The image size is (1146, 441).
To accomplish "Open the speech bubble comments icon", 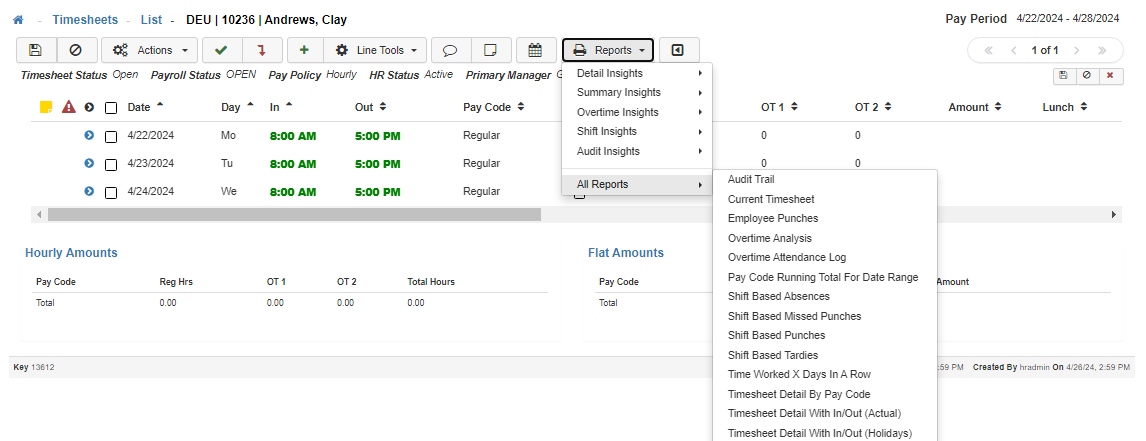I will (x=450, y=50).
